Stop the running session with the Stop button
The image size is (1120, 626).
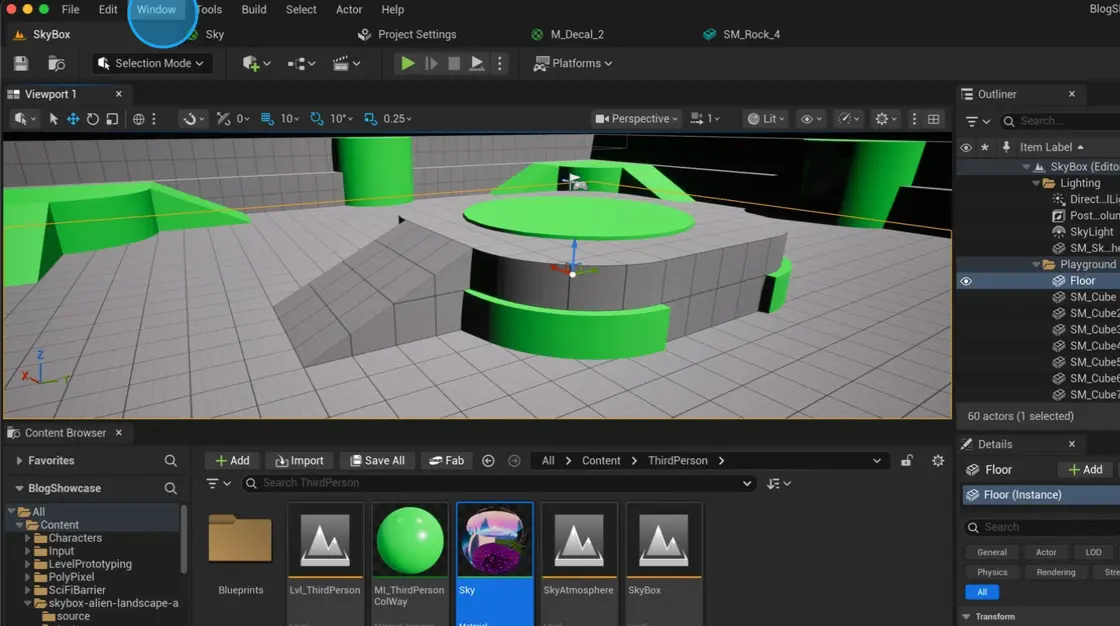[x=454, y=63]
